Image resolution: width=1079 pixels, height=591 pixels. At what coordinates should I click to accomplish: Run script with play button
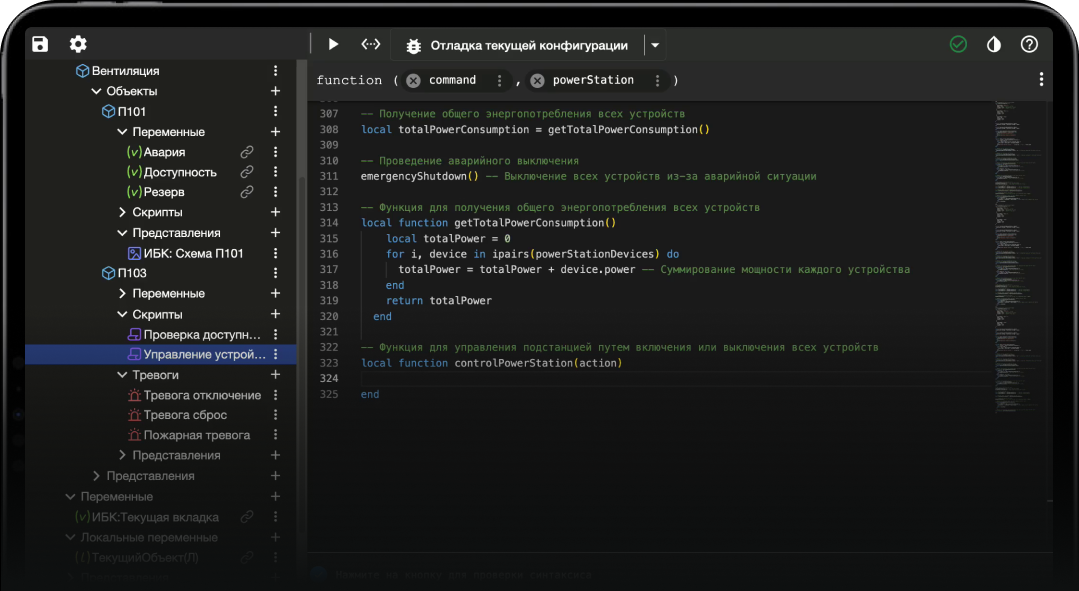pyautogui.click(x=333, y=44)
